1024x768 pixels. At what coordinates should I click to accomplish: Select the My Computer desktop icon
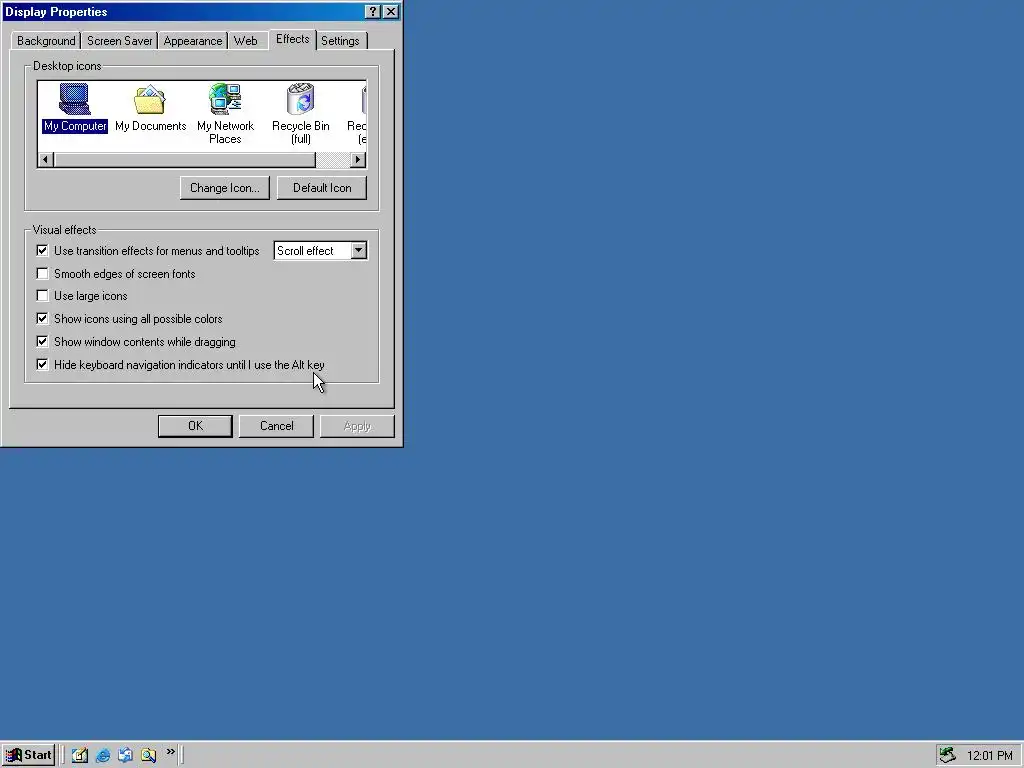click(74, 108)
